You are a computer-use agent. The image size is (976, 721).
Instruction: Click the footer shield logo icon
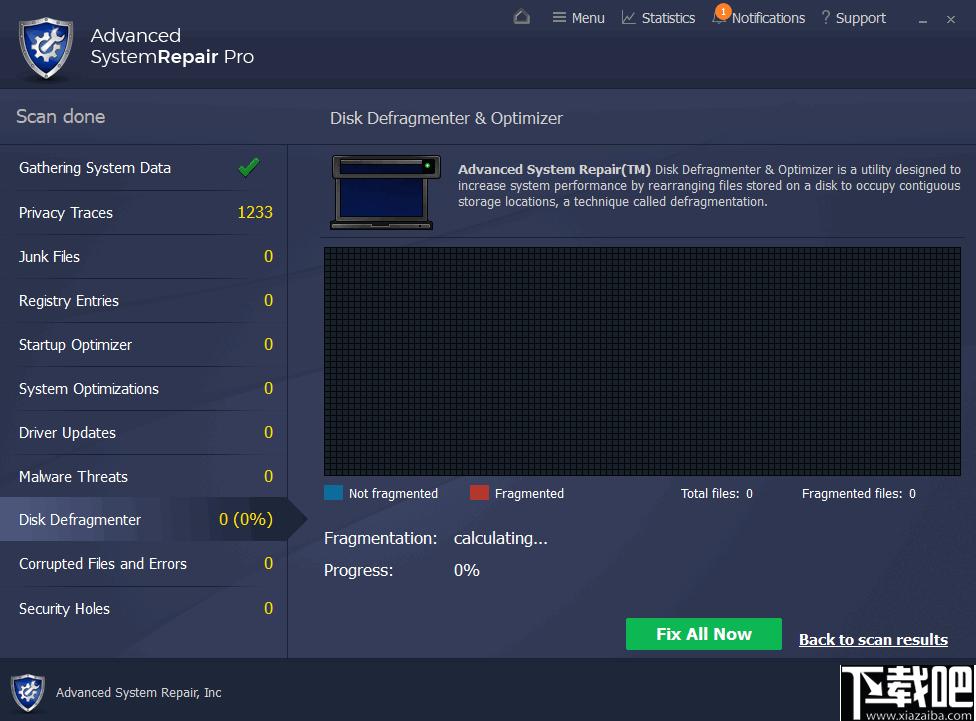[28, 692]
